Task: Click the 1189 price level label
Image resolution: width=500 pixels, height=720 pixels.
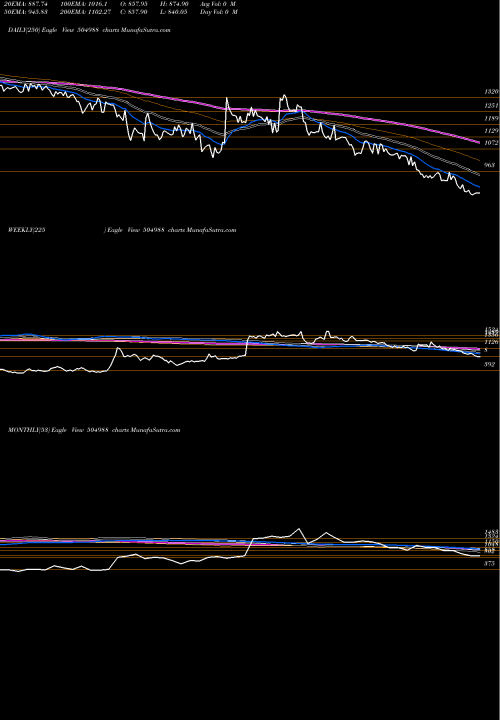Action: point(491,118)
